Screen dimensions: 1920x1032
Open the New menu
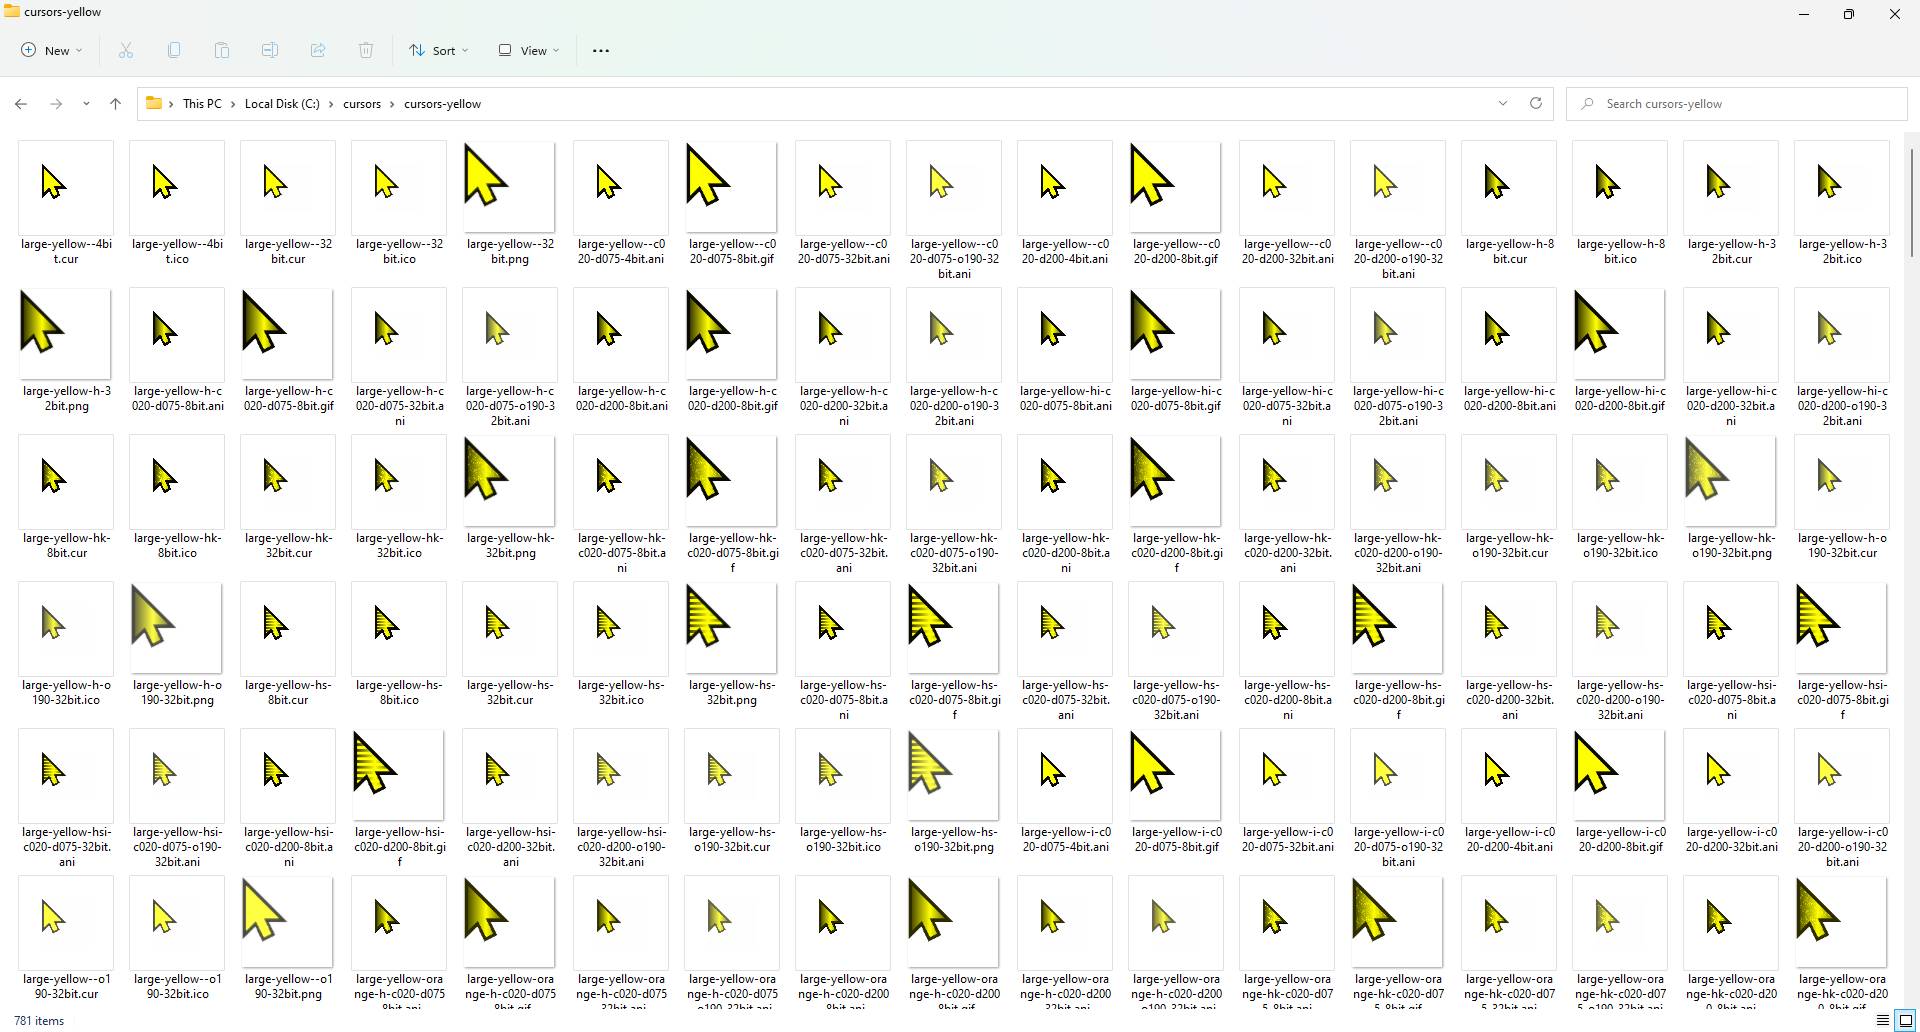(50, 50)
